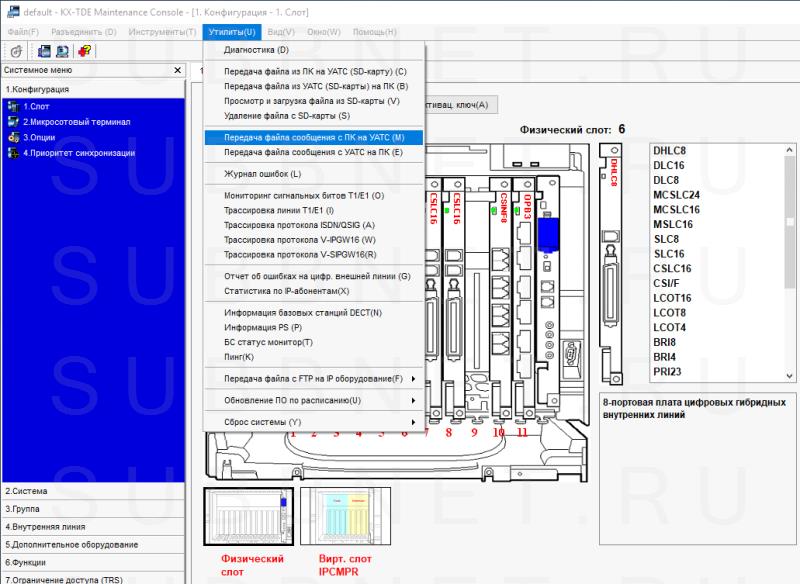Pick MCSLC24 from the card list
This screenshot has width=800, height=584.
pos(676,195)
